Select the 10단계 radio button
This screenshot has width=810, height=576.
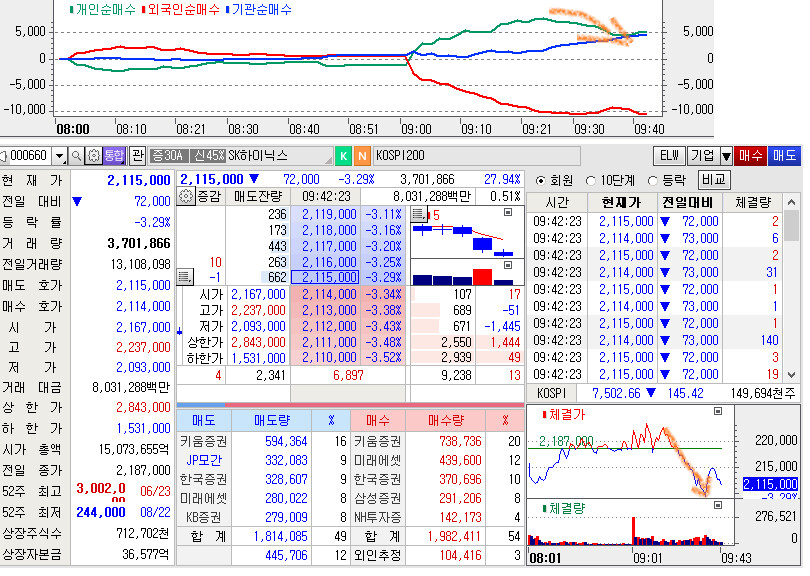click(590, 181)
